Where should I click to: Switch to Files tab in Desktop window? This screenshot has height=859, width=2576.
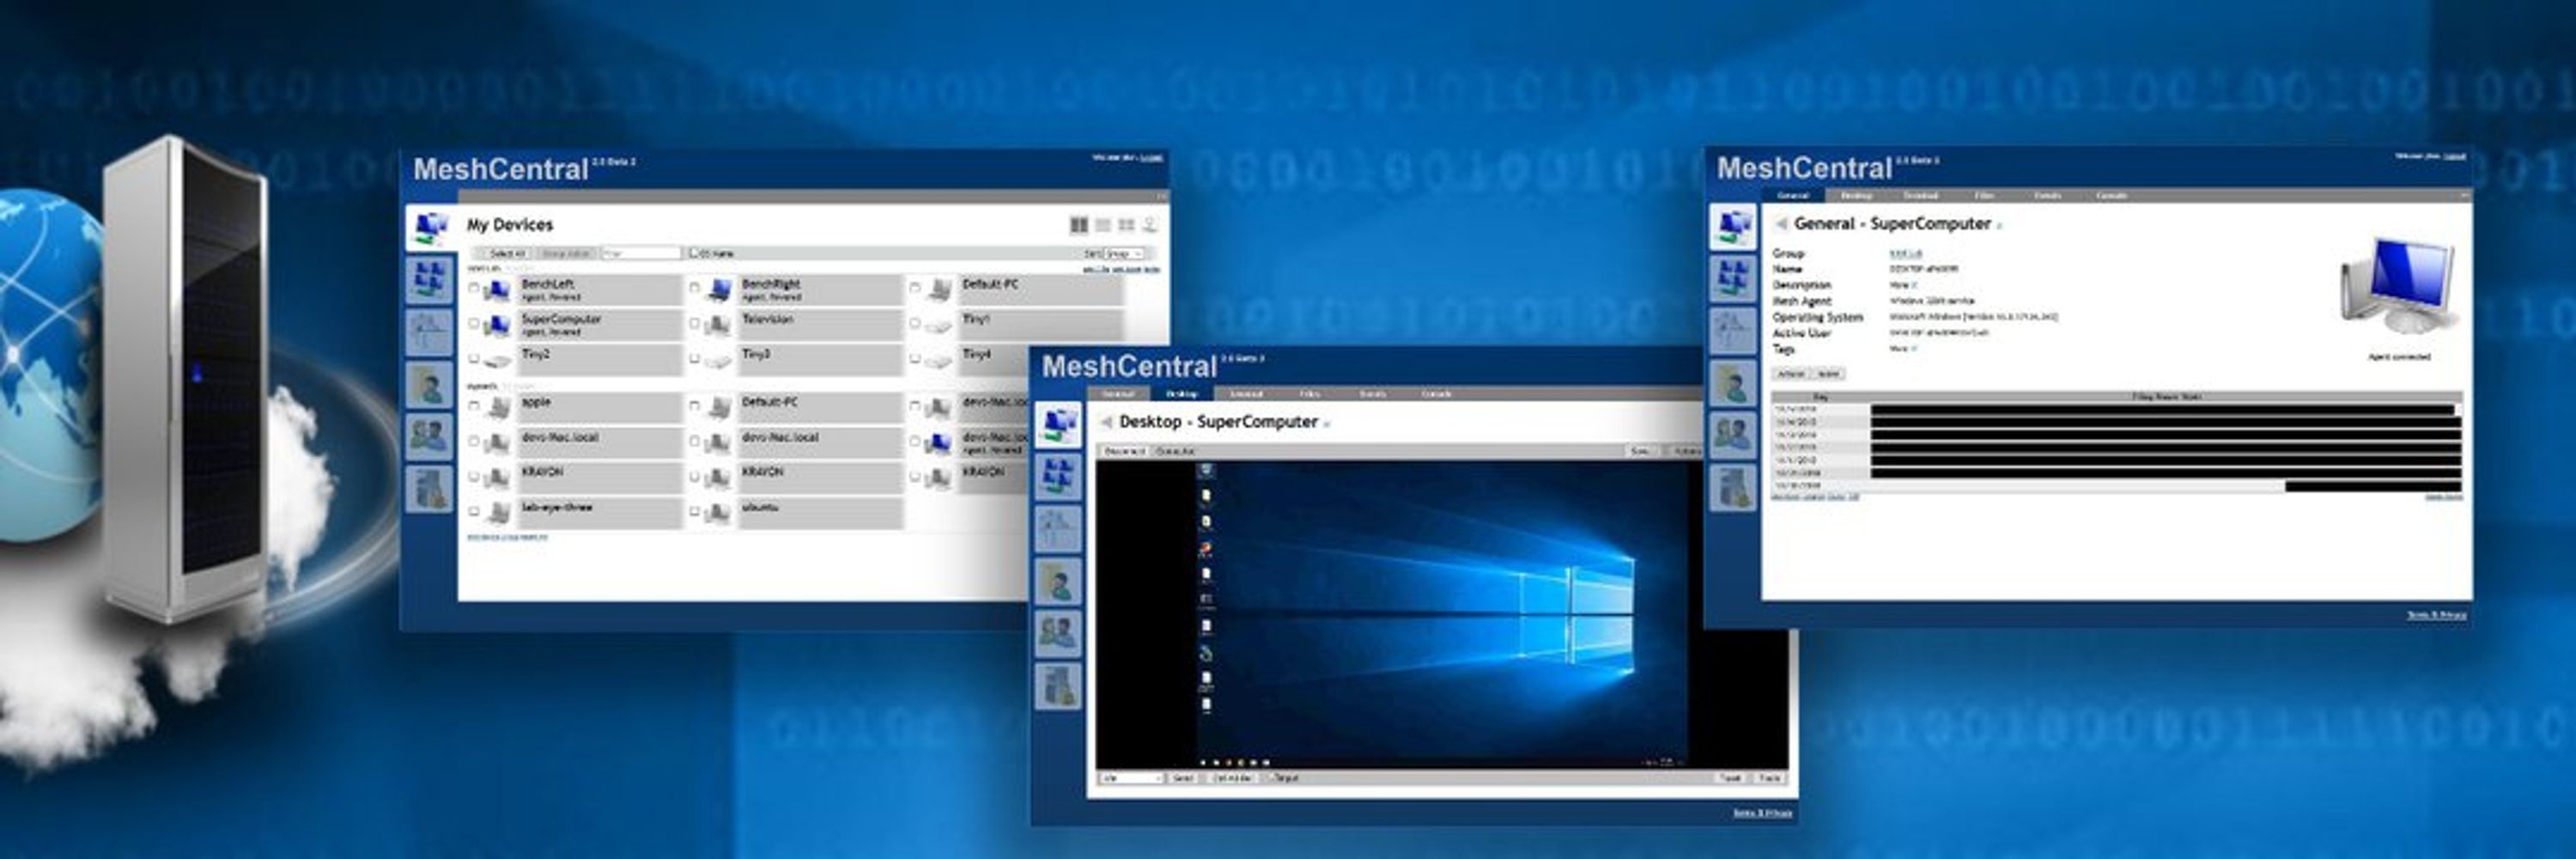click(x=1309, y=394)
